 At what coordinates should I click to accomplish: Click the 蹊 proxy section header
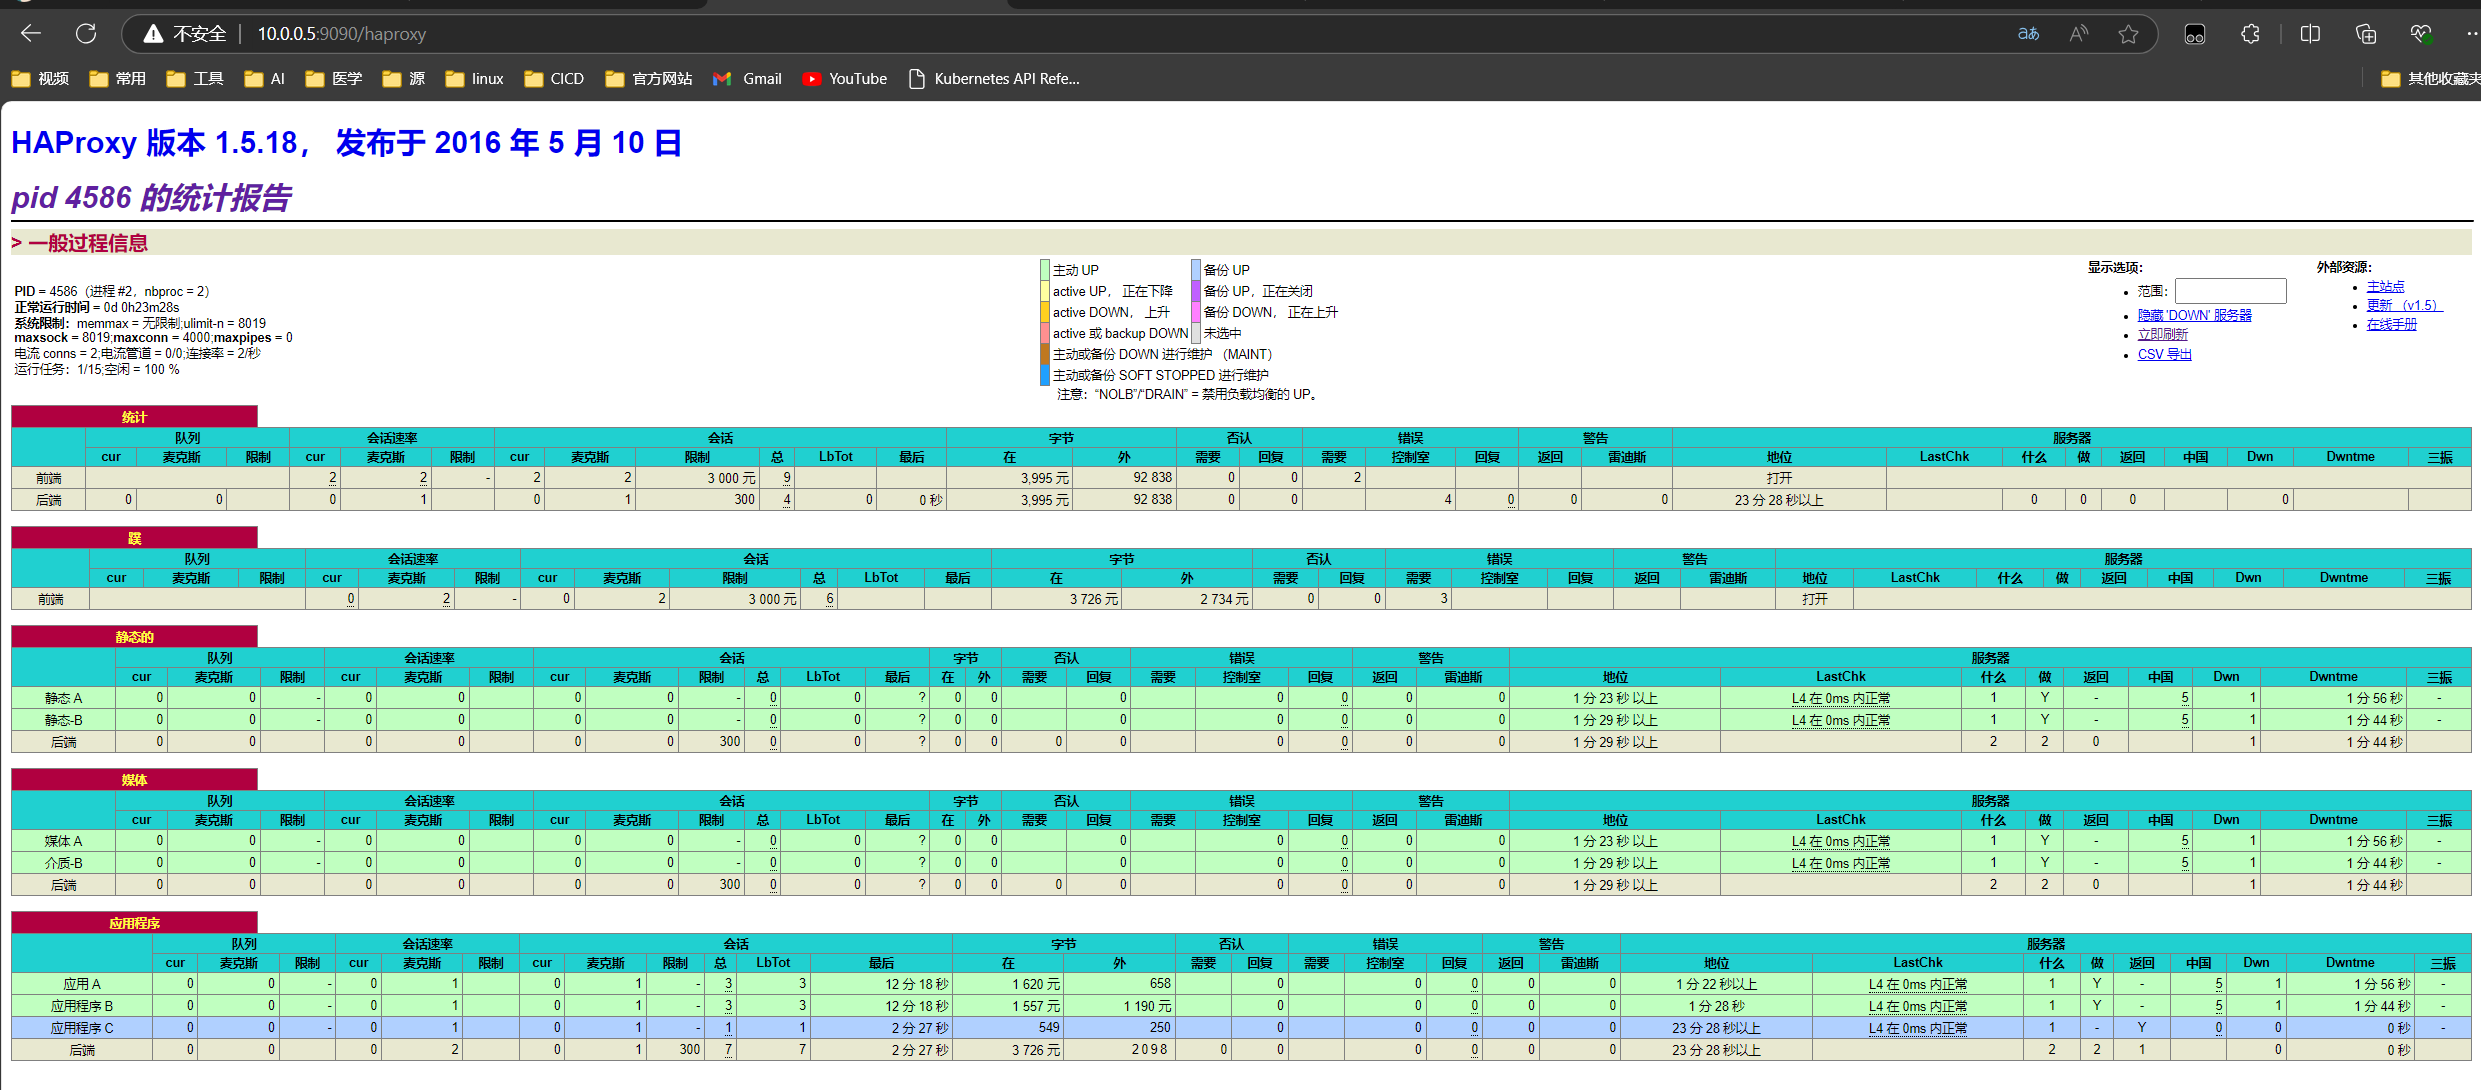tap(134, 538)
